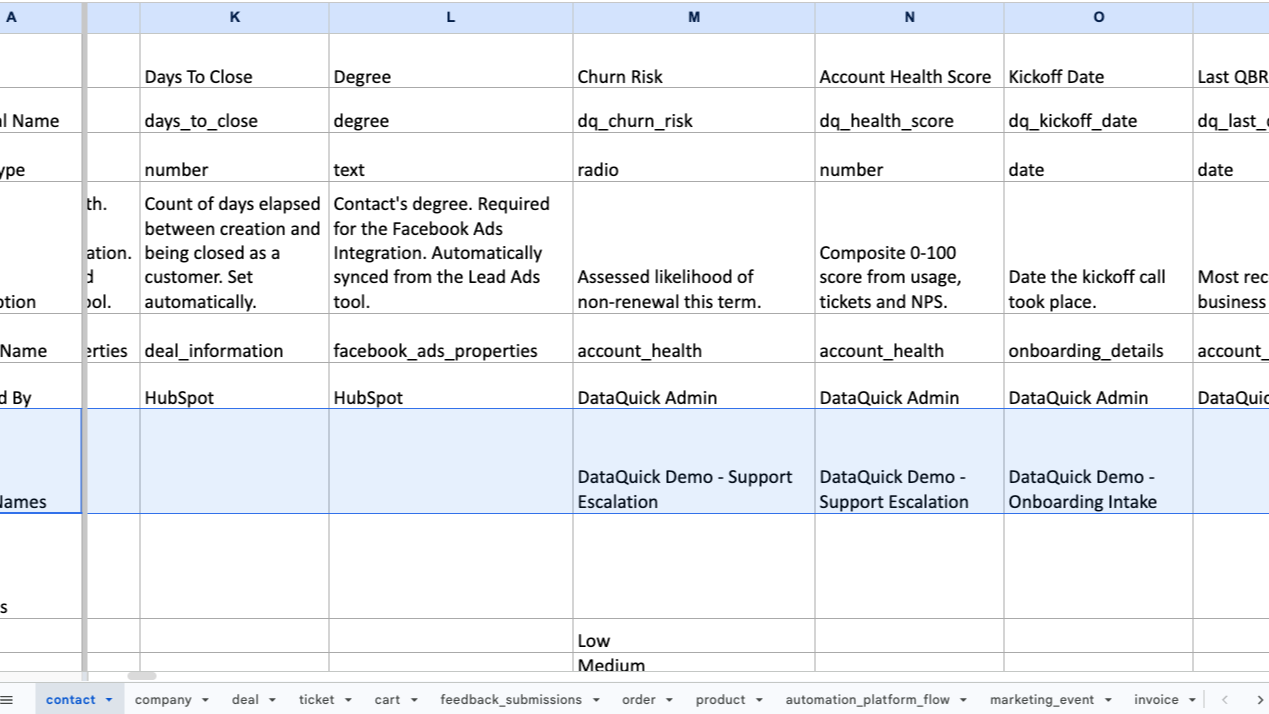This screenshot has height=714, width=1269.
Task: Click the 'dq_health_score' cell
Action: pos(909,111)
